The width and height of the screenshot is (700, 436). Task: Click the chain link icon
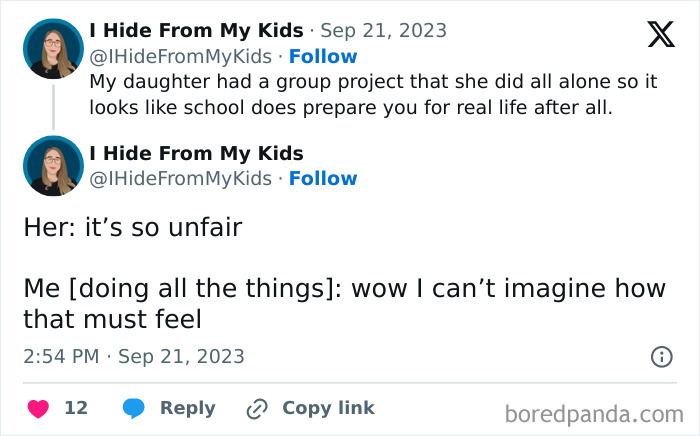[257, 408]
